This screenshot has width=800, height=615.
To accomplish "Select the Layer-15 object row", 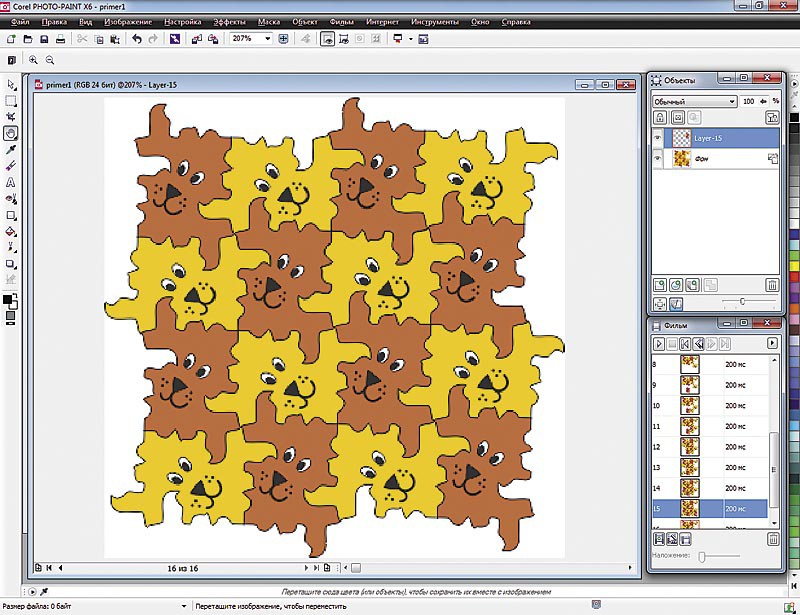I will (x=716, y=138).
